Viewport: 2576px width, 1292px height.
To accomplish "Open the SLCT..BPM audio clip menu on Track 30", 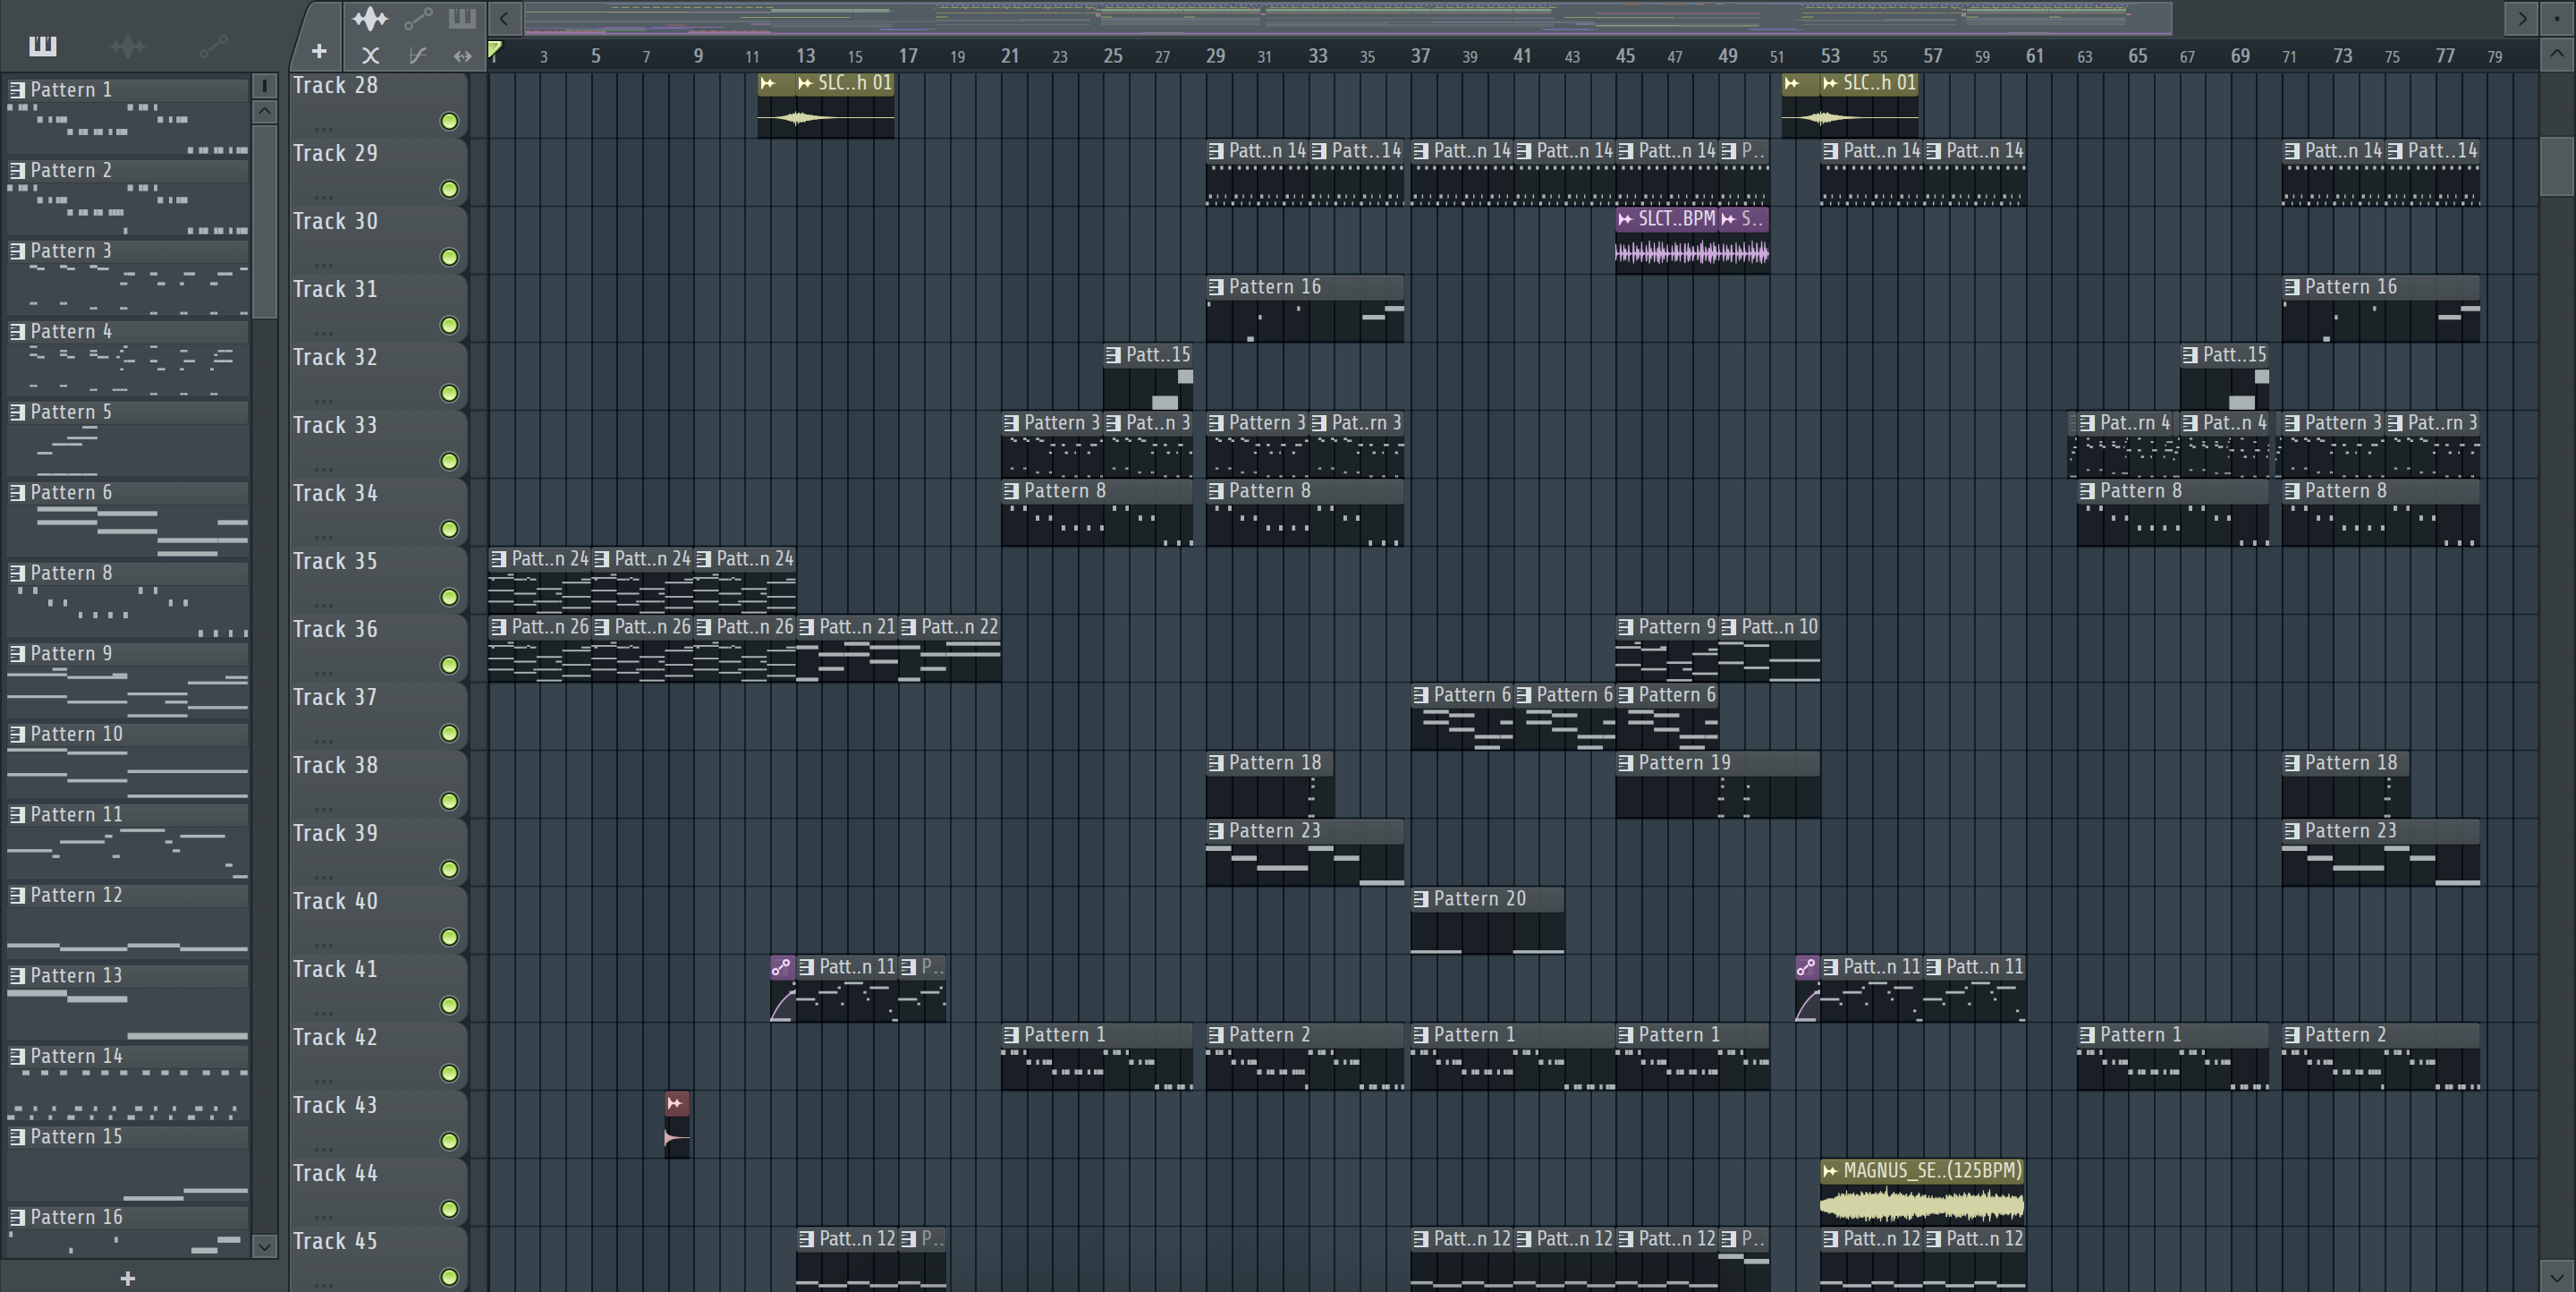I will pos(1626,219).
